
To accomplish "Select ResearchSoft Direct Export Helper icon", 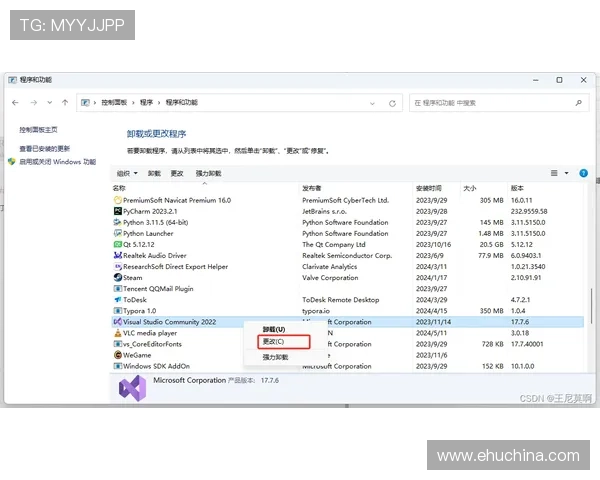I will click(x=118, y=266).
